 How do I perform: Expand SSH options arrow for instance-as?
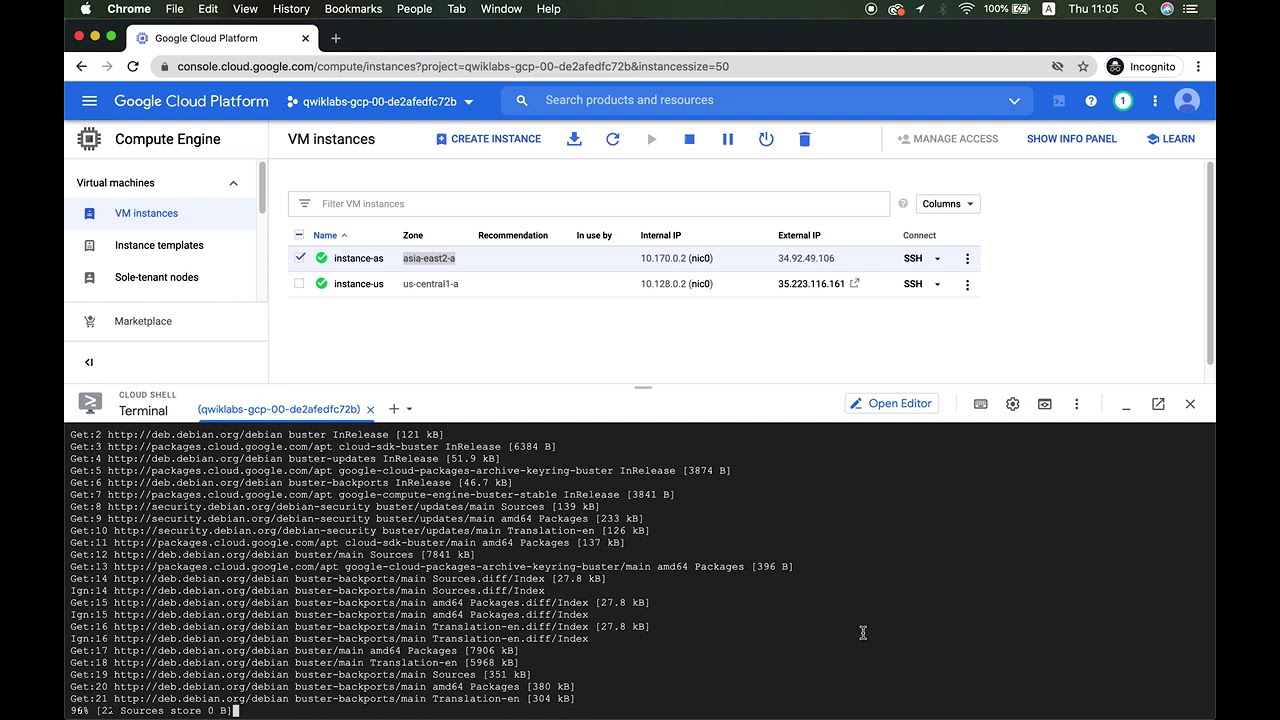tap(937, 259)
